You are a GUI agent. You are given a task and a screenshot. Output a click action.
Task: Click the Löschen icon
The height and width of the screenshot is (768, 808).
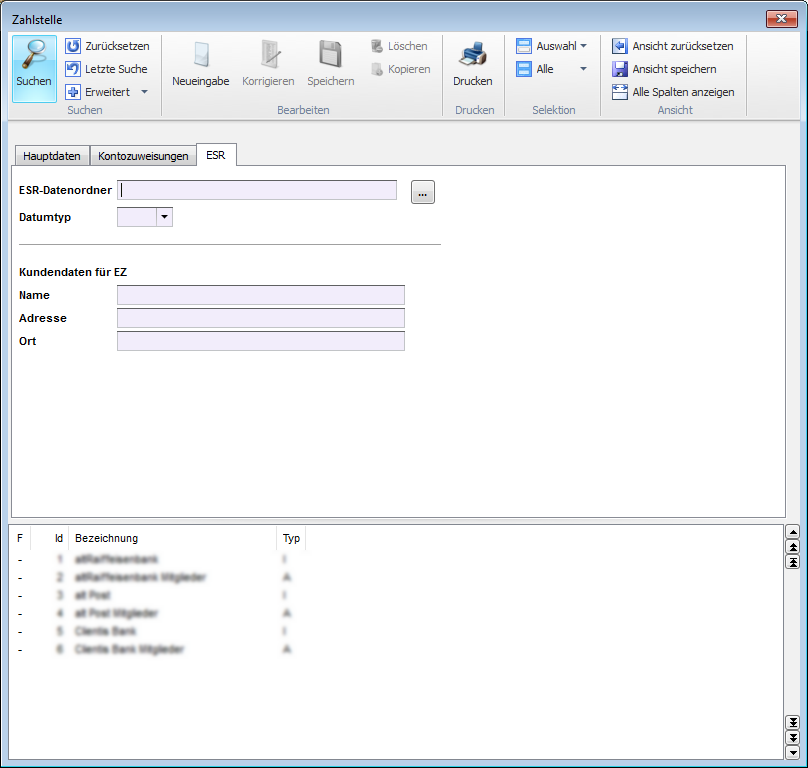377,46
